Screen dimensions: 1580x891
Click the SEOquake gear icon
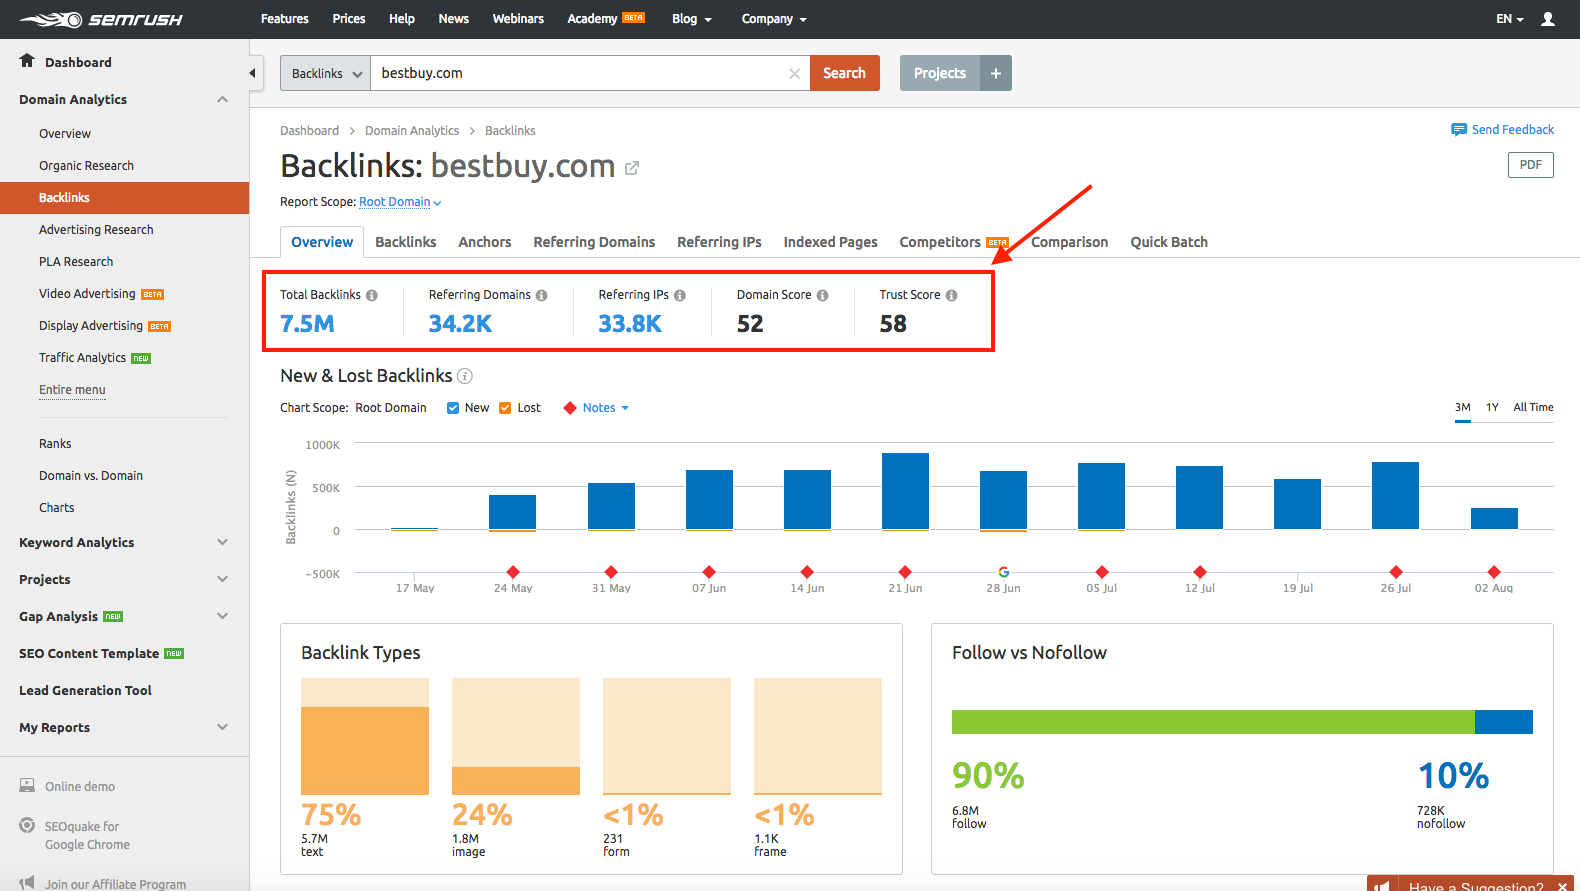(27, 826)
